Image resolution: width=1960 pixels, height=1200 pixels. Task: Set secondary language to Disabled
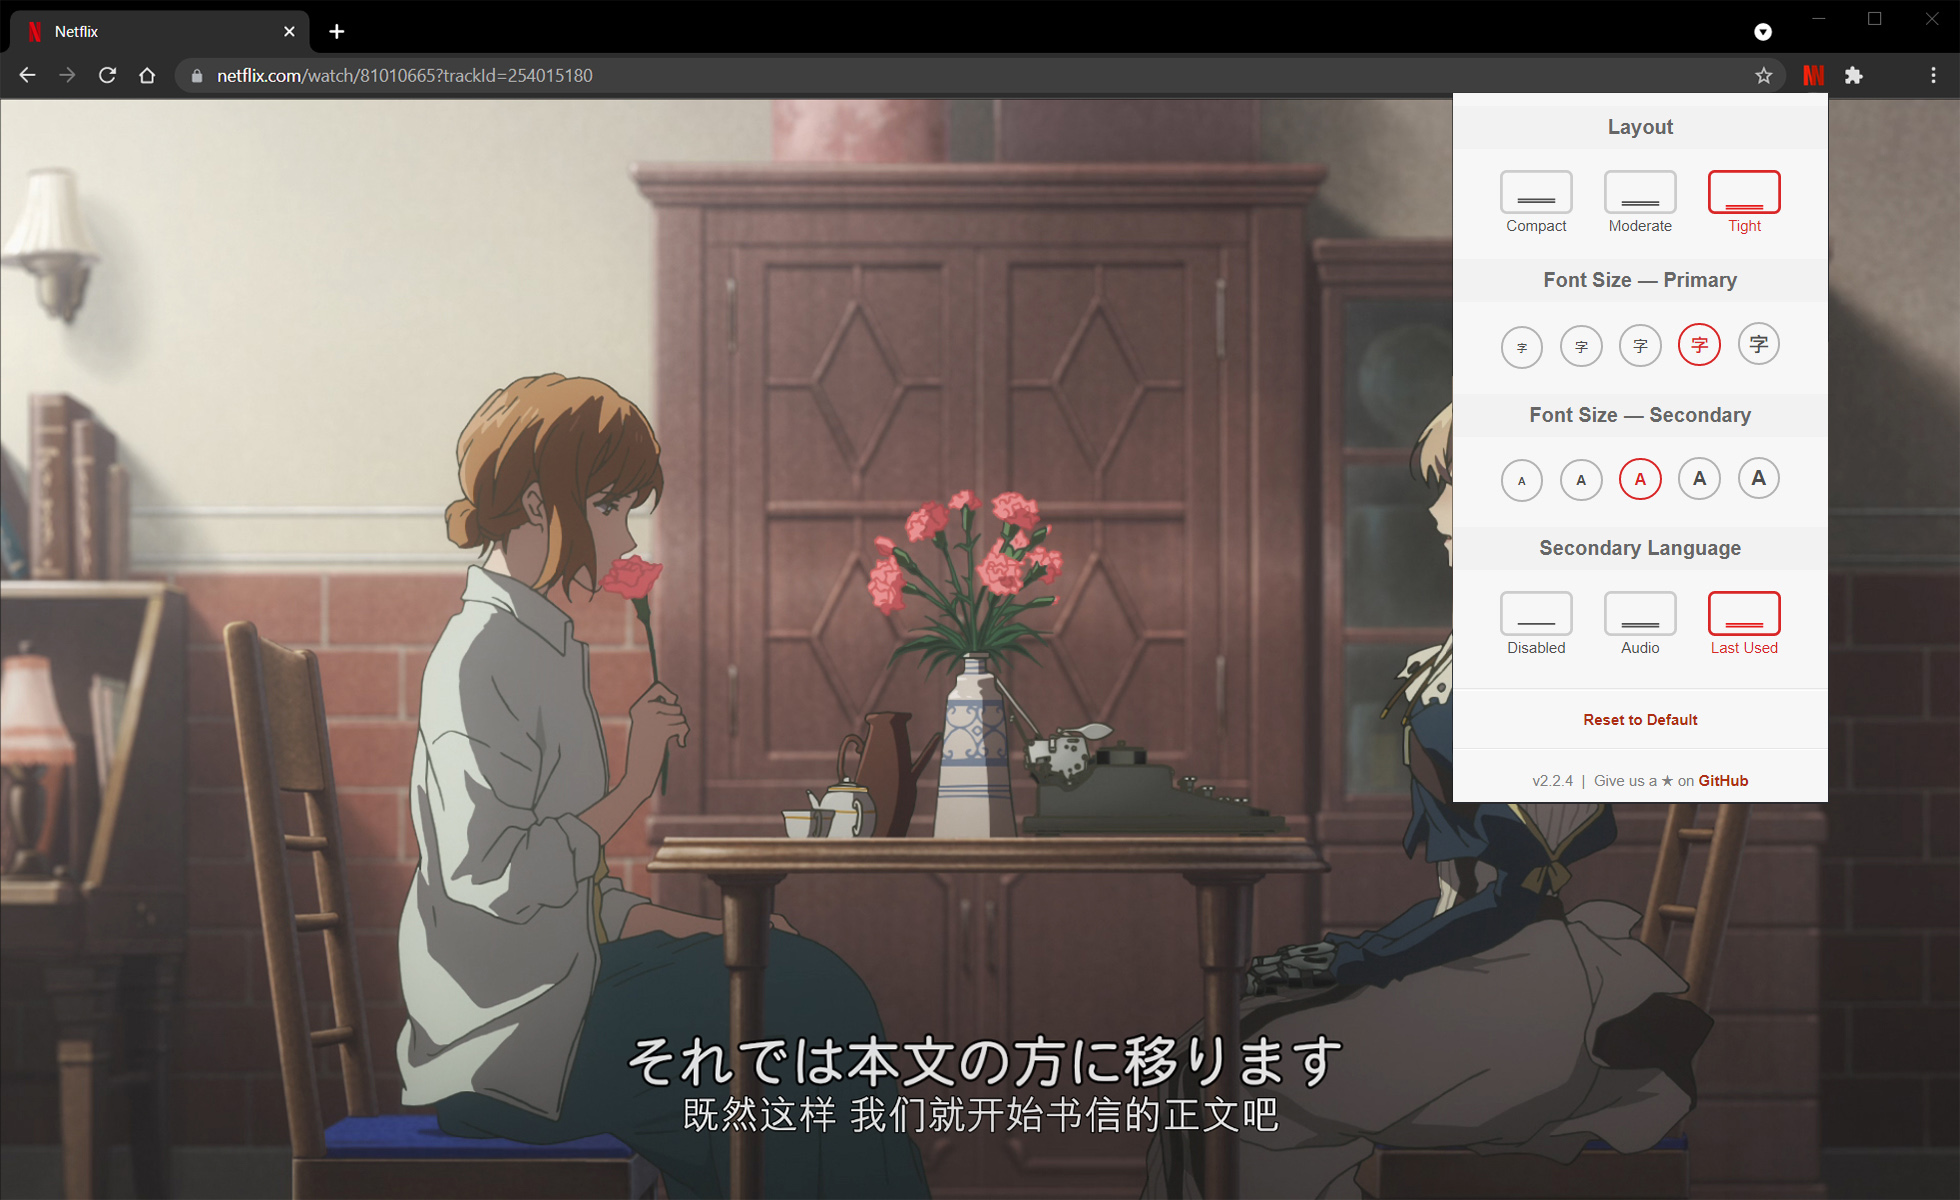1536,614
